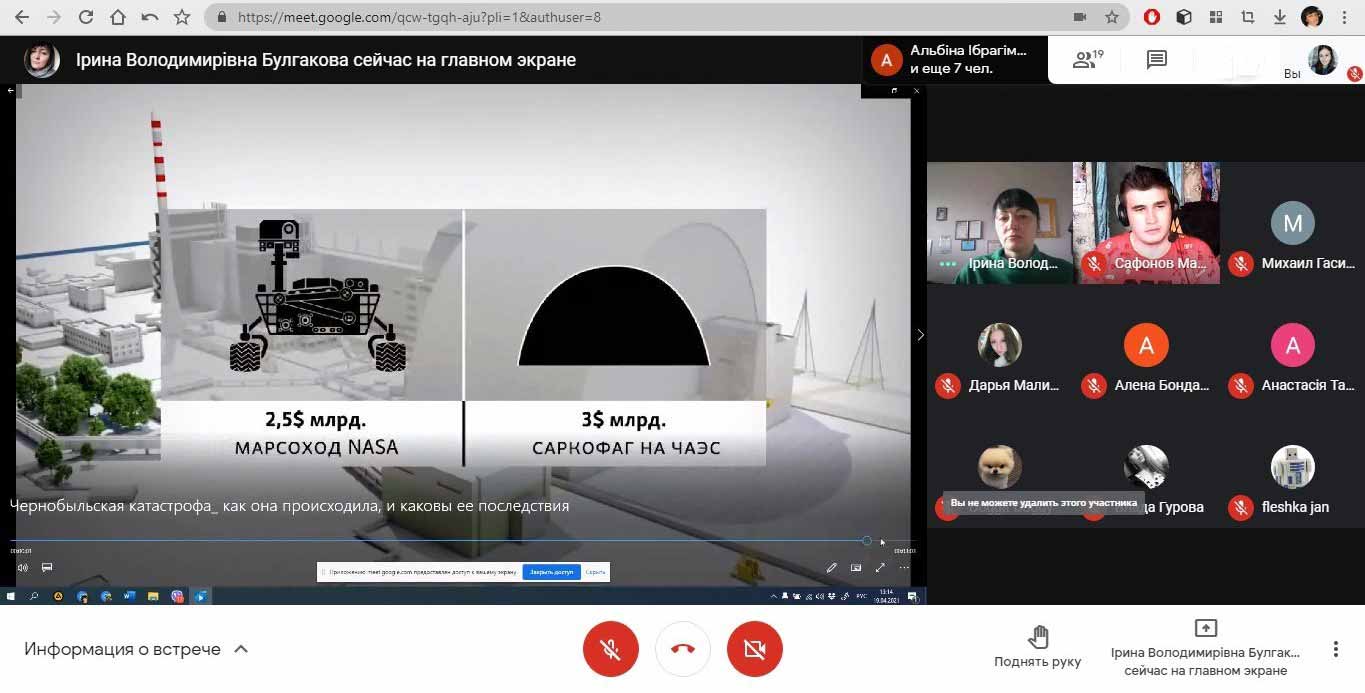The height and width of the screenshot is (693, 1365).
Task: Click muted mic badge of Алена Бонда...
Action: (1094, 385)
